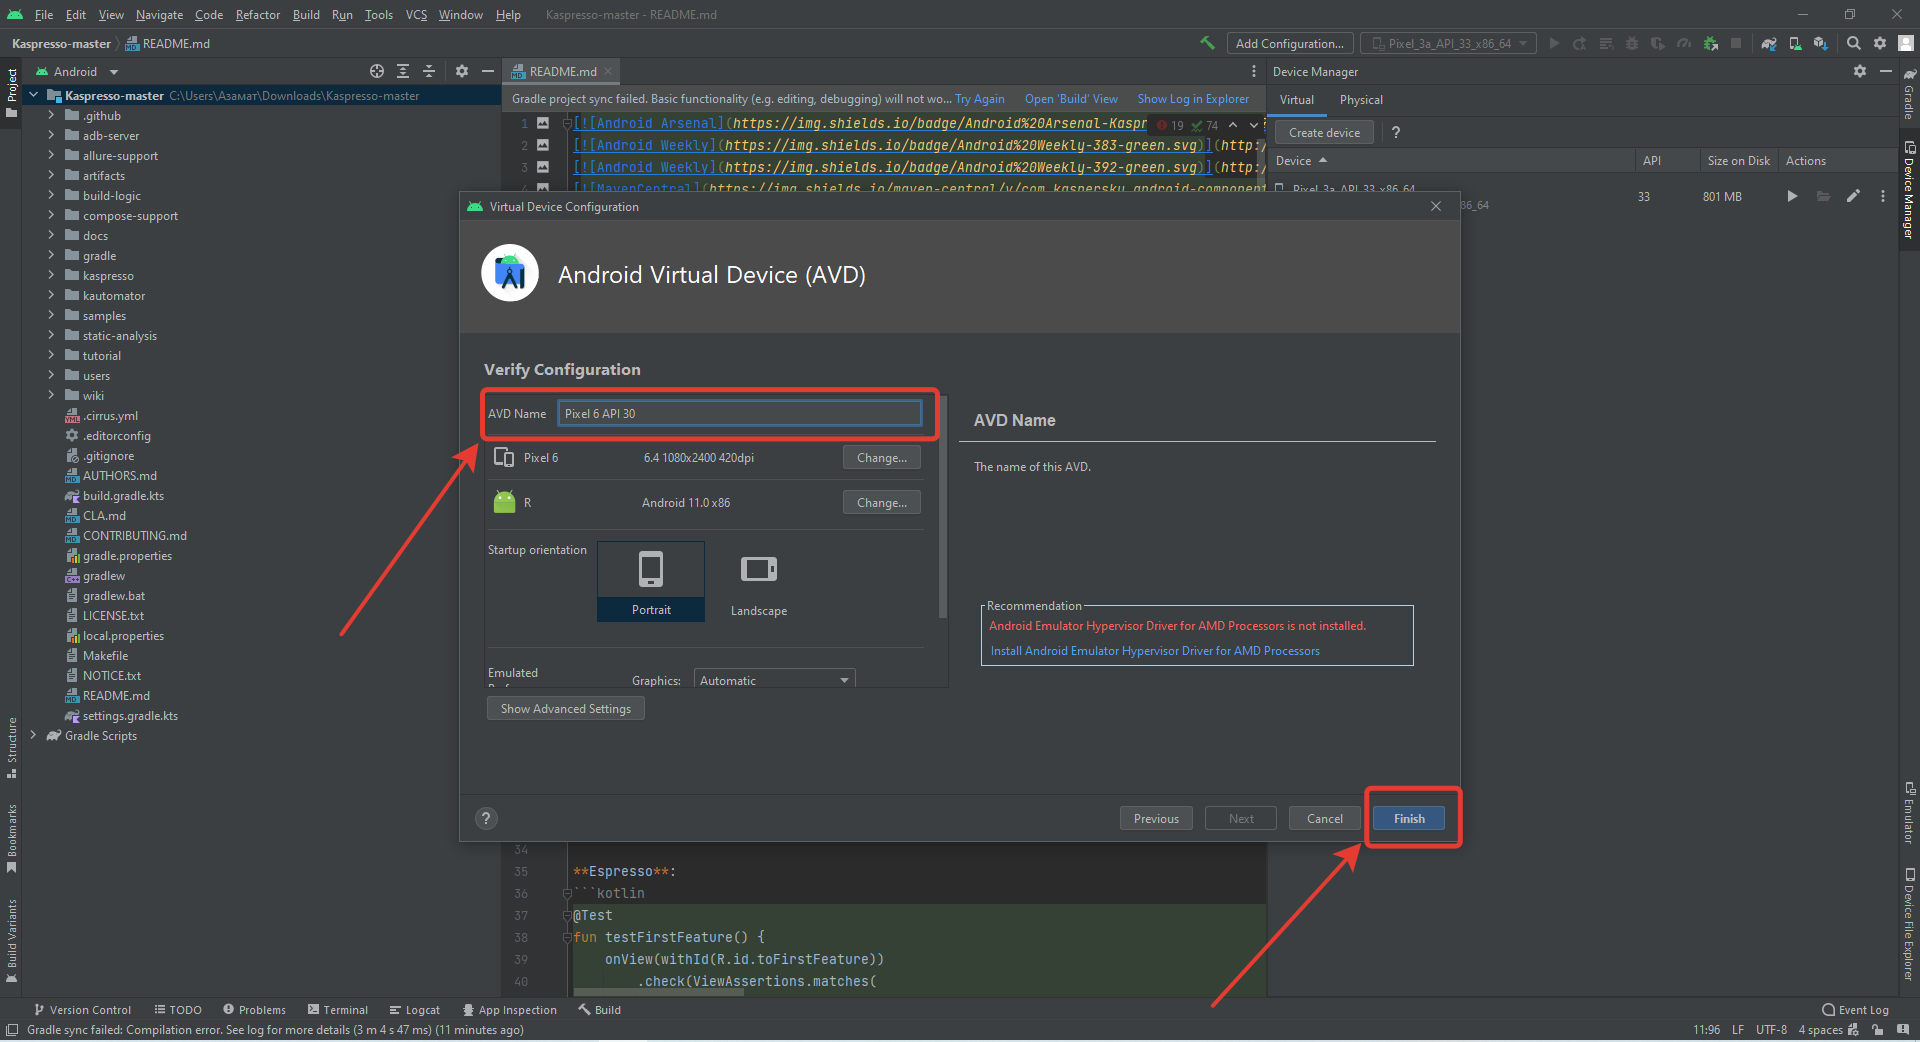Click Show Log in Explorer link
Screen dimensions: 1920x1042
(1193, 99)
